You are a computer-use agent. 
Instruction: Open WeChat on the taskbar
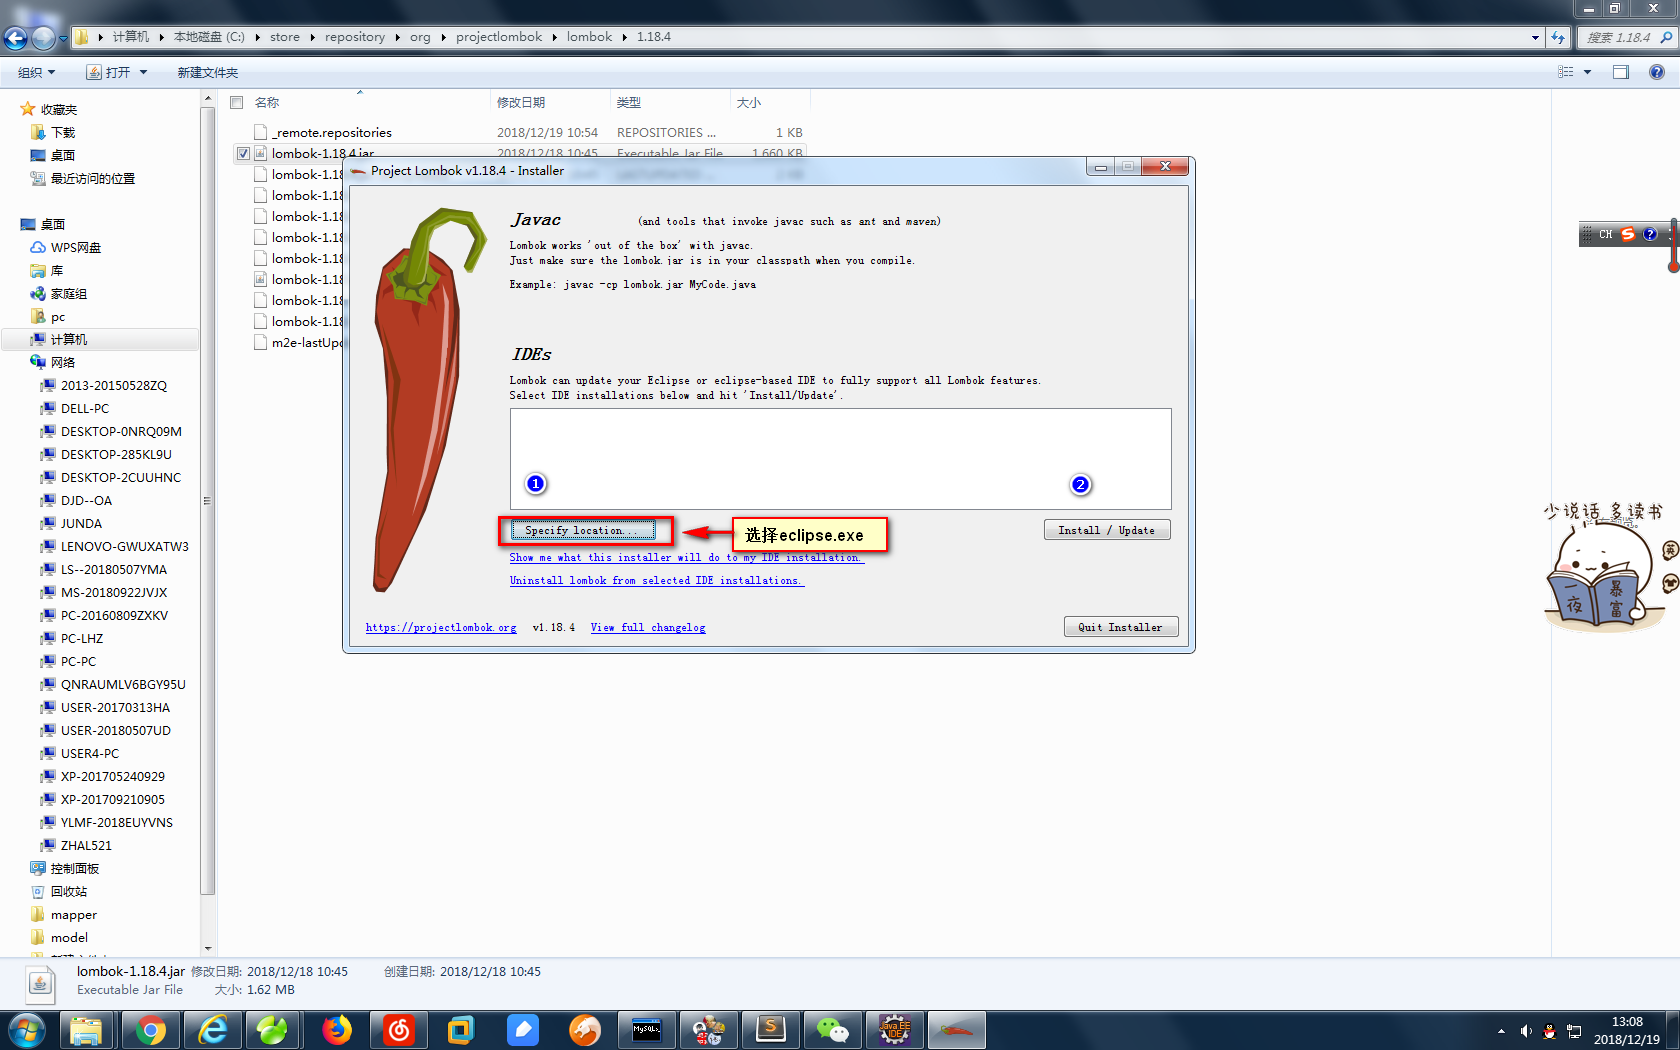(833, 1029)
